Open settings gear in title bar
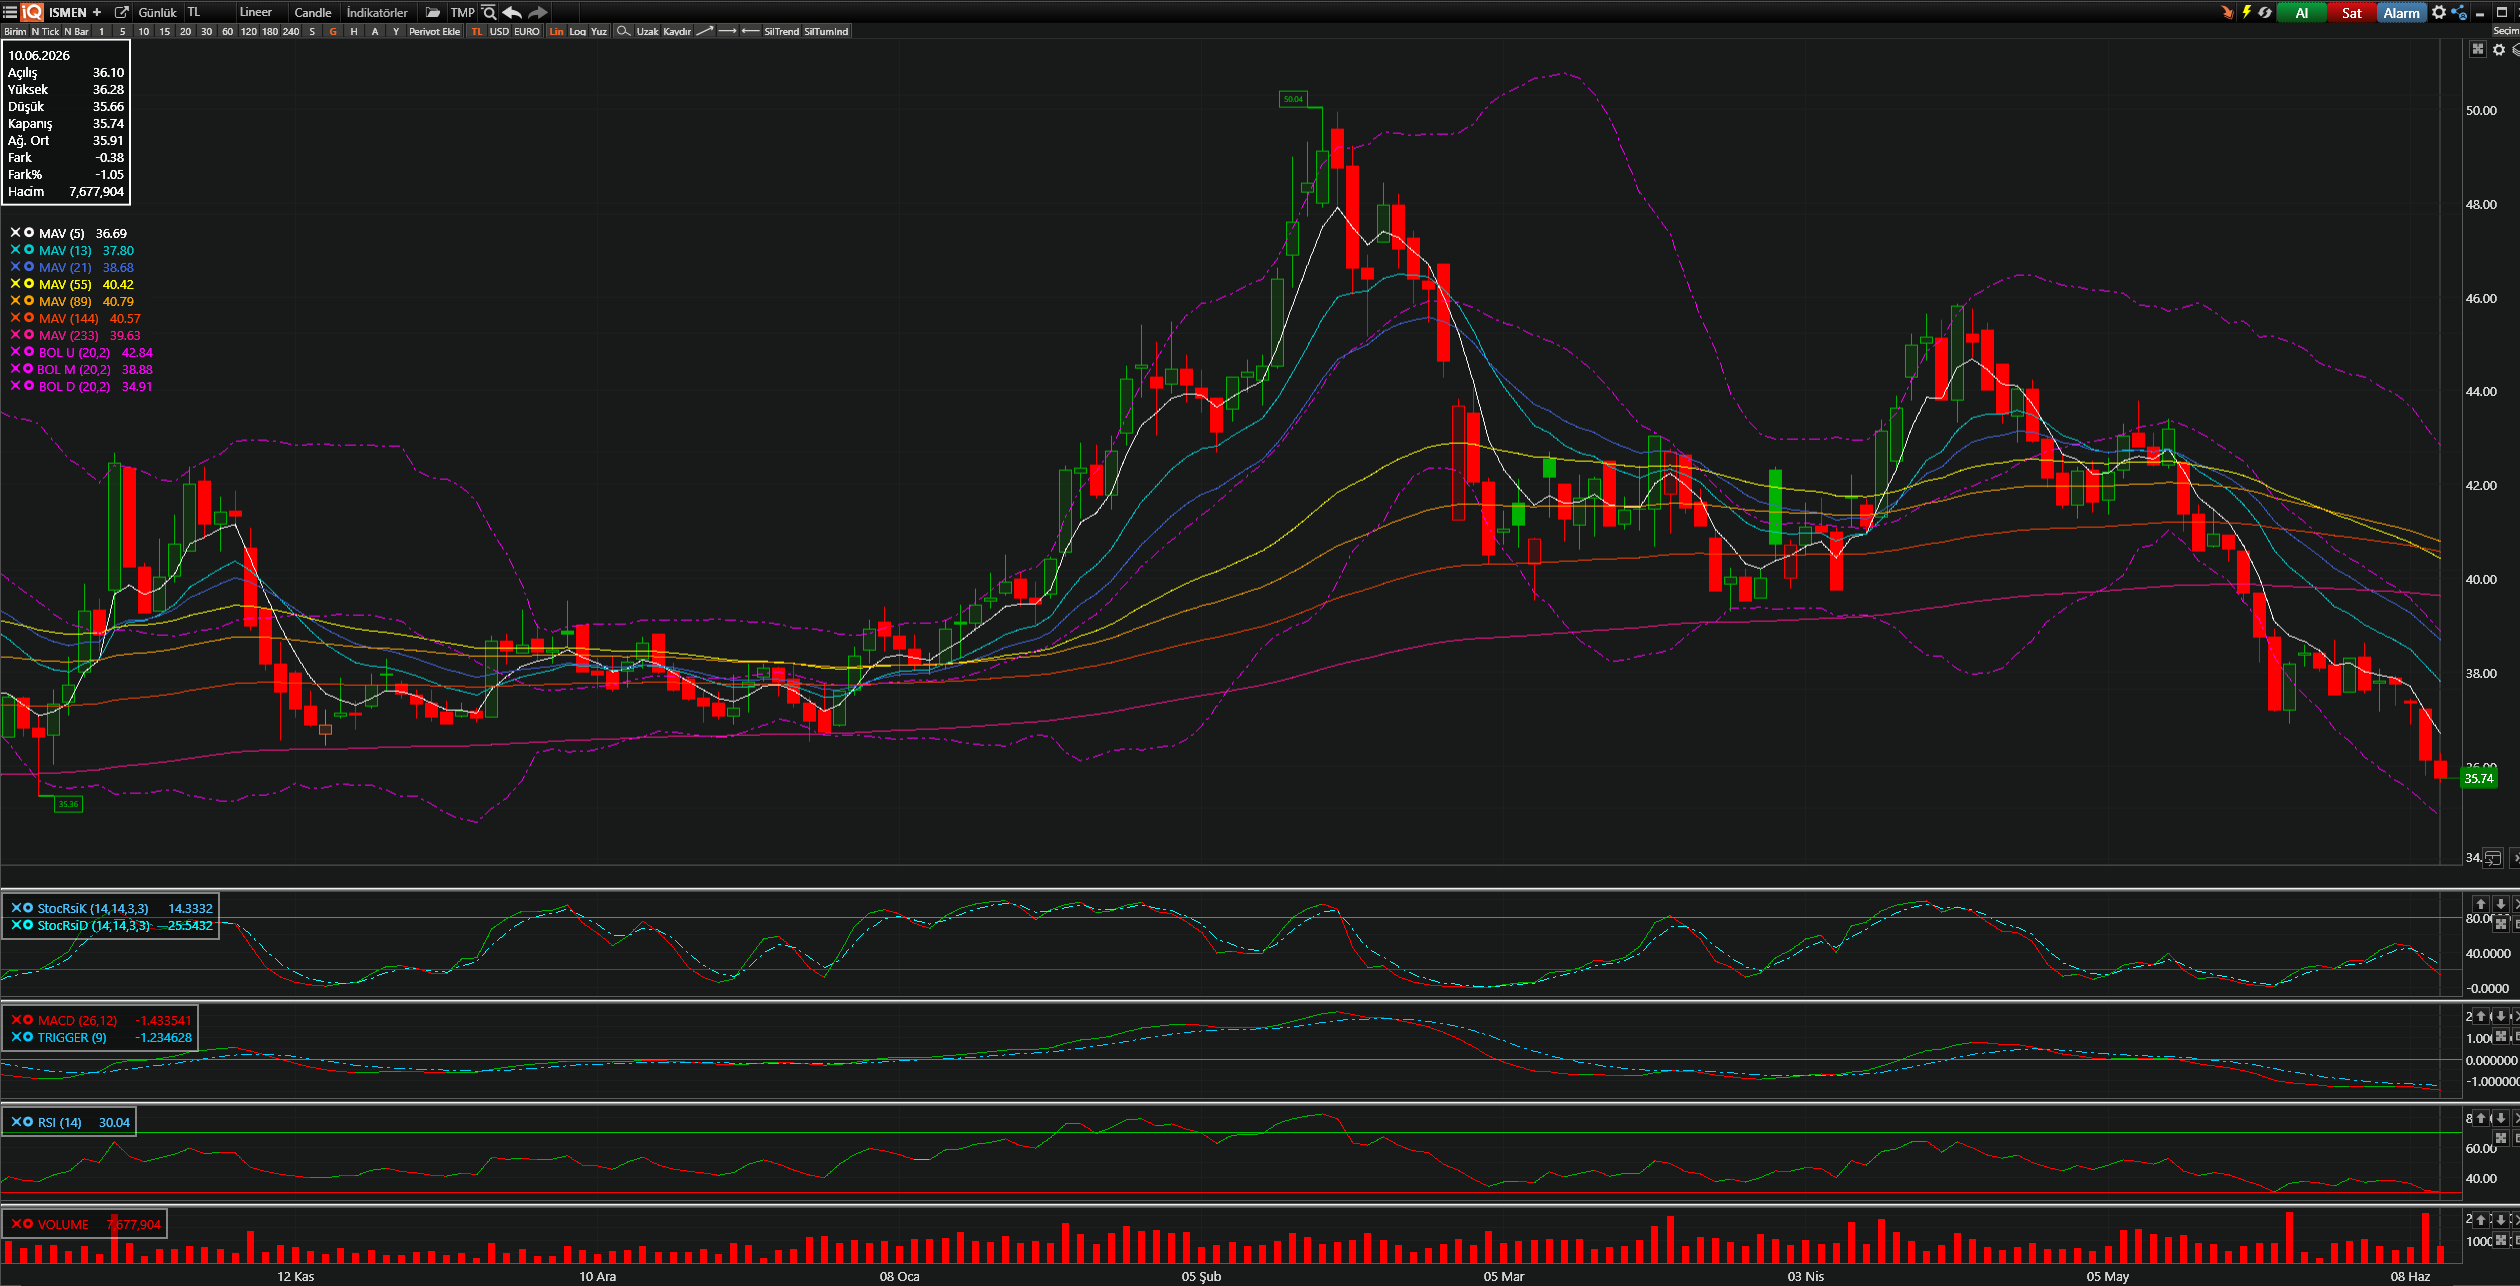The image size is (2520, 1286). click(2439, 12)
